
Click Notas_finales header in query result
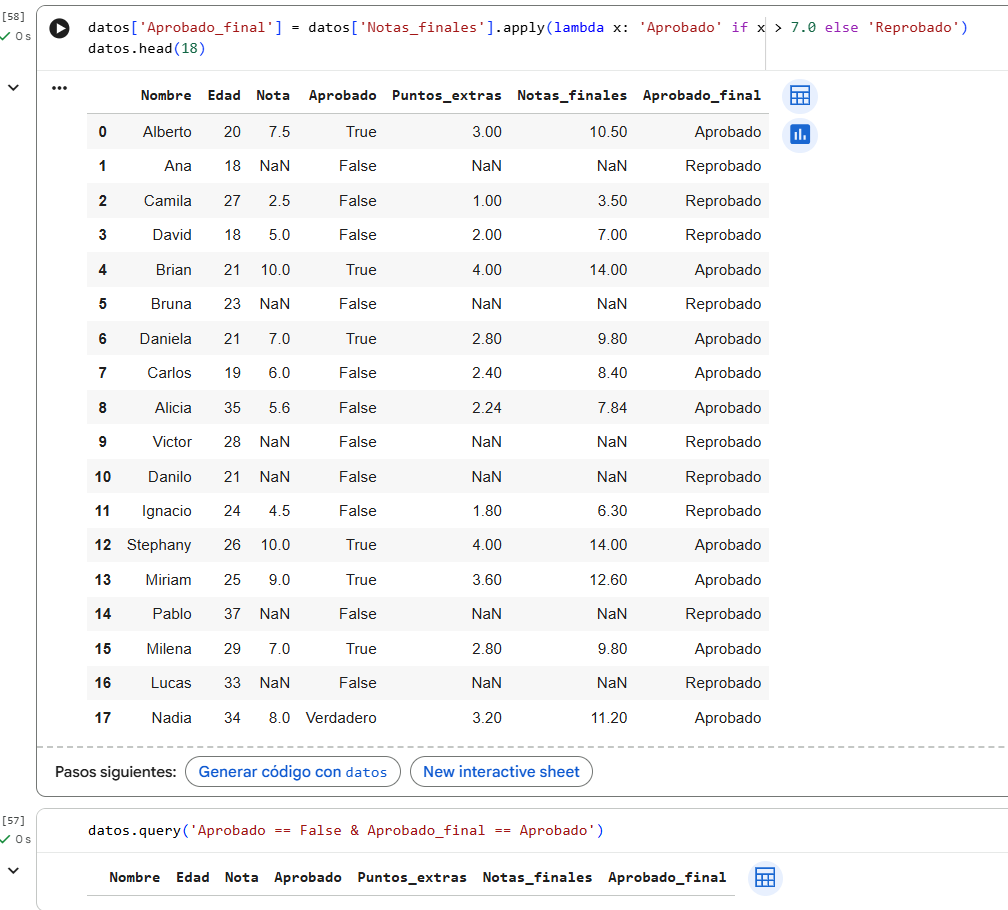pyautogui.click(x=537, y=877)
